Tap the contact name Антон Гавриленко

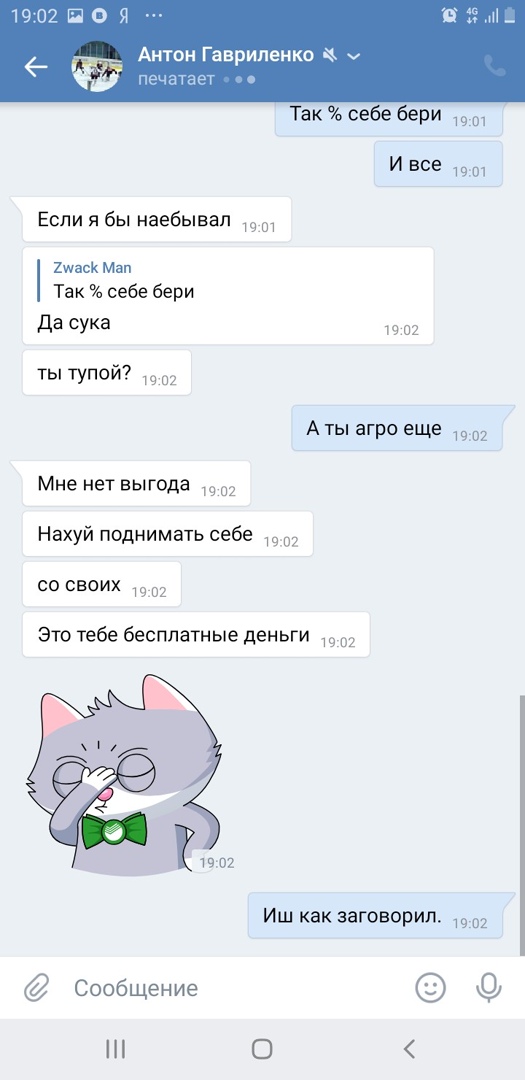(x=226, y=54)
